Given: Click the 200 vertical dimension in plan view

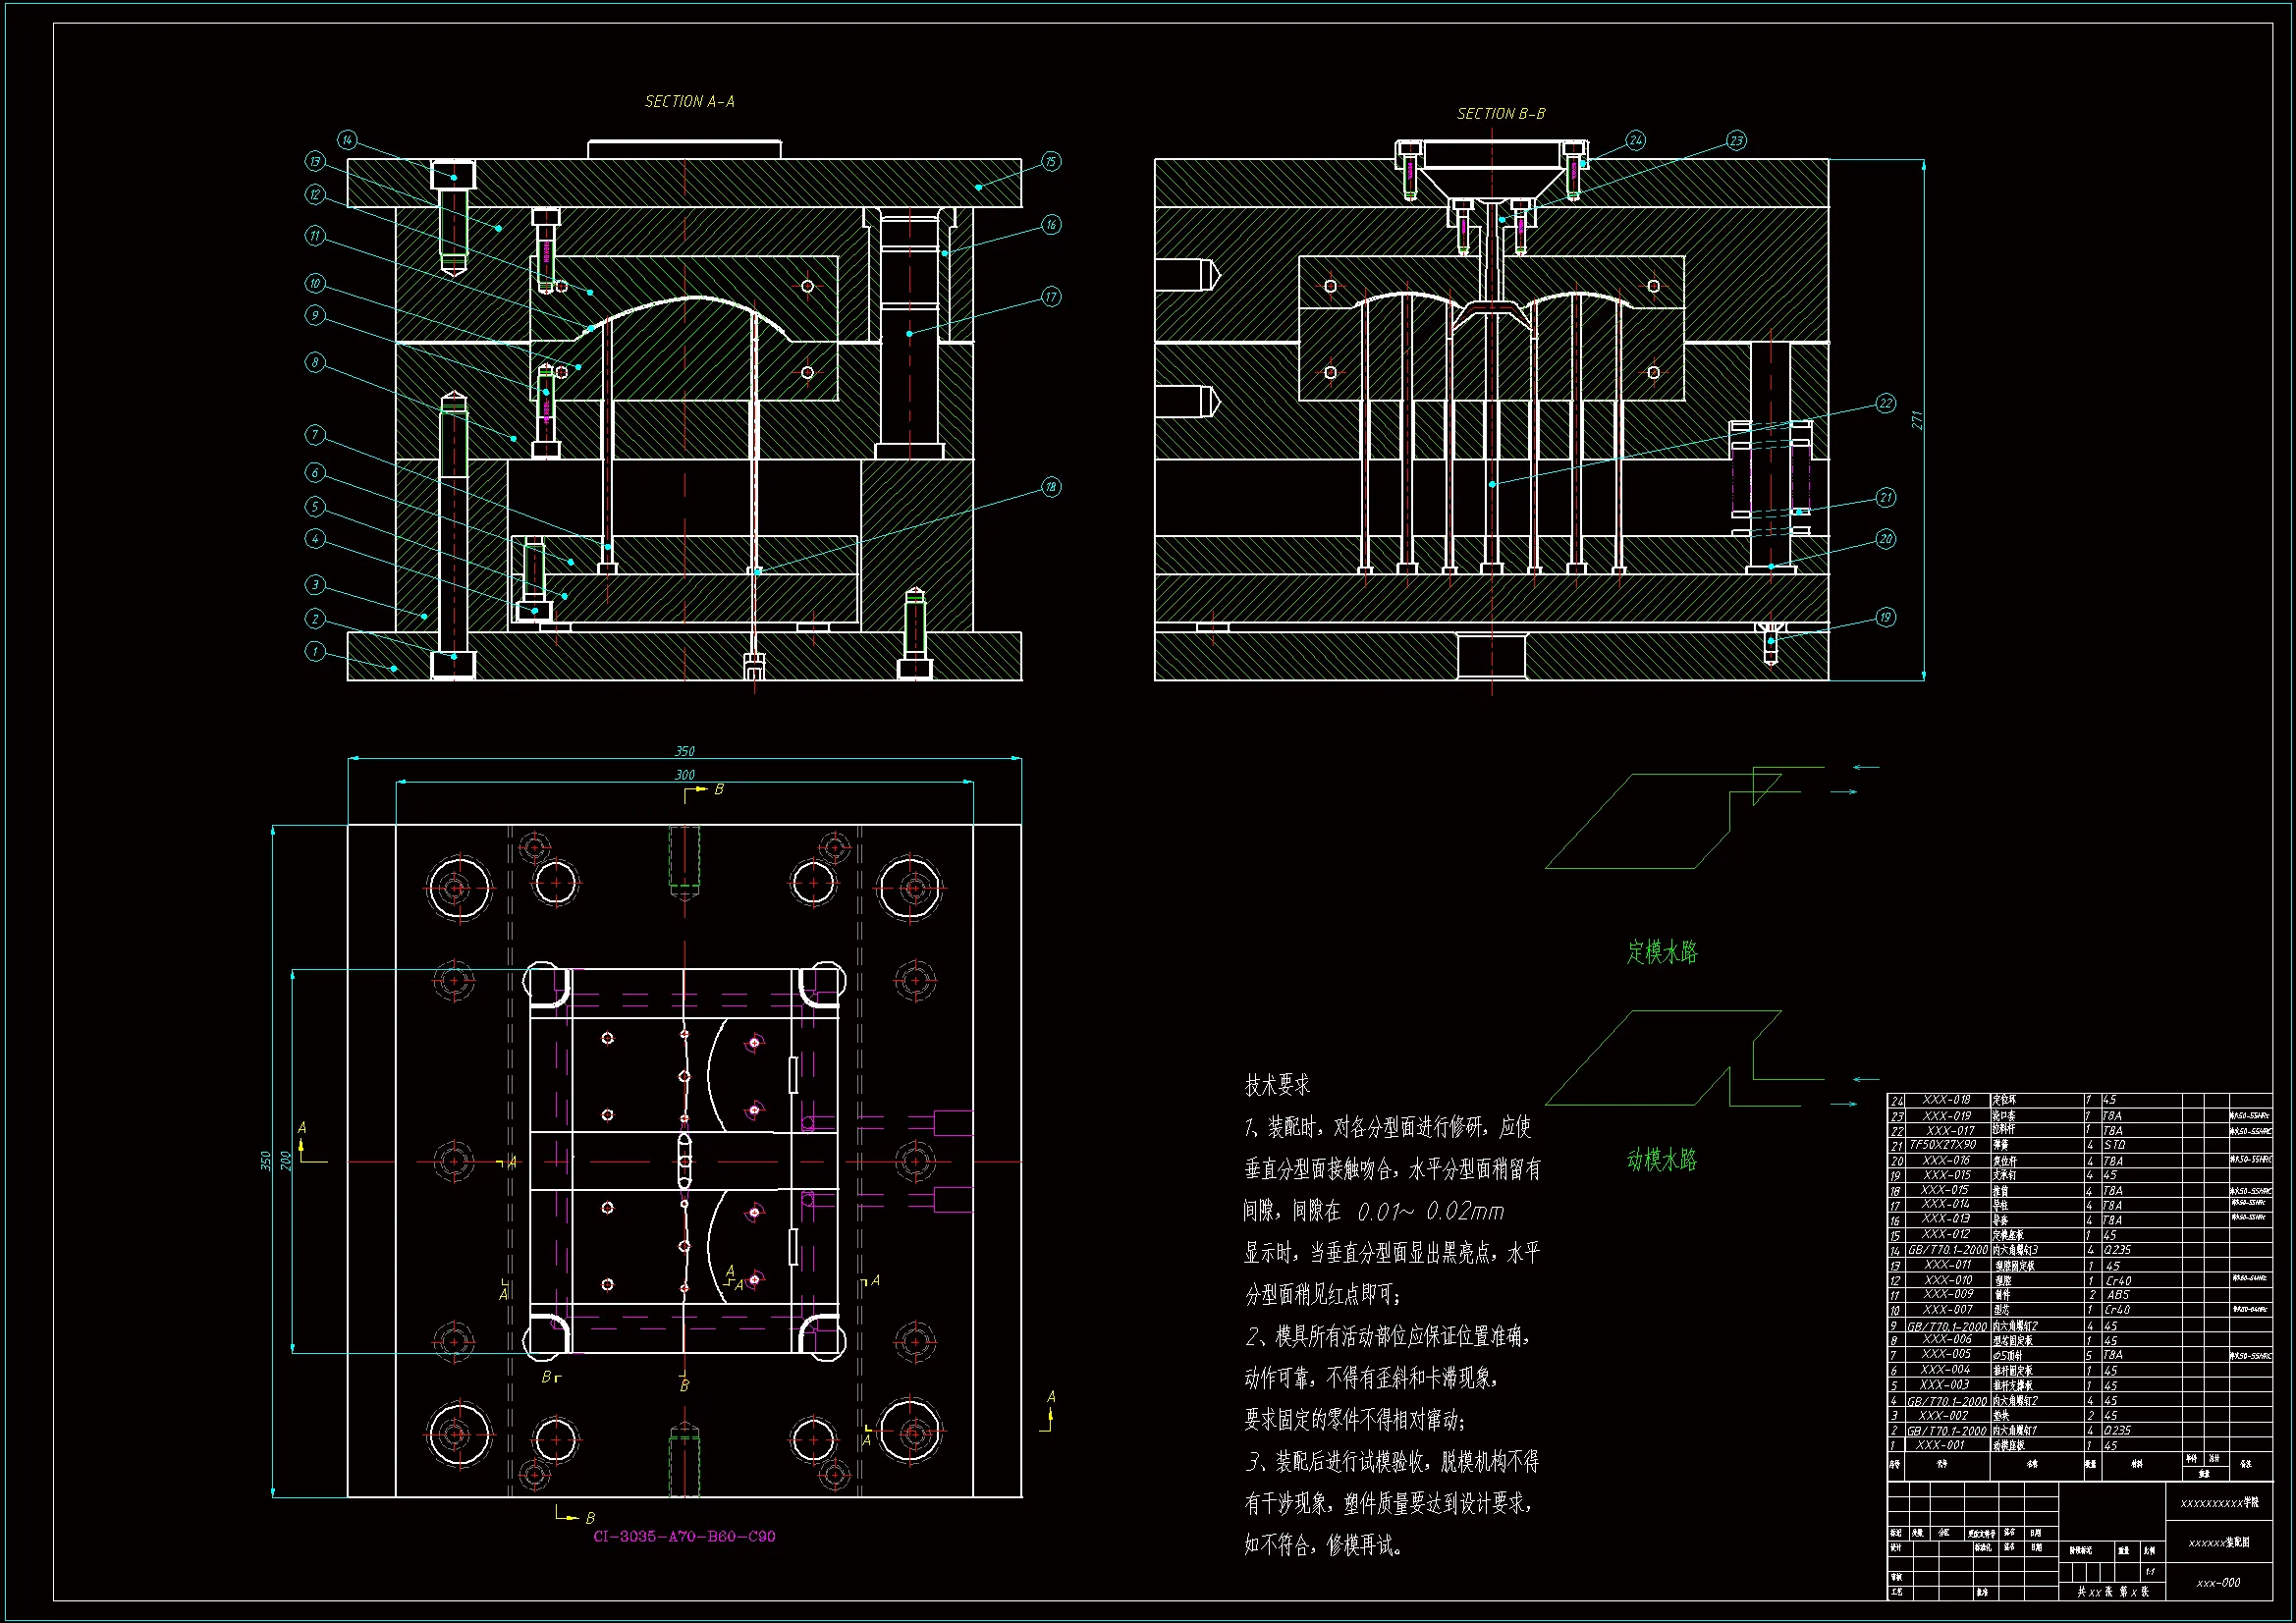Looking at the screenshot, I should 286,1160.
